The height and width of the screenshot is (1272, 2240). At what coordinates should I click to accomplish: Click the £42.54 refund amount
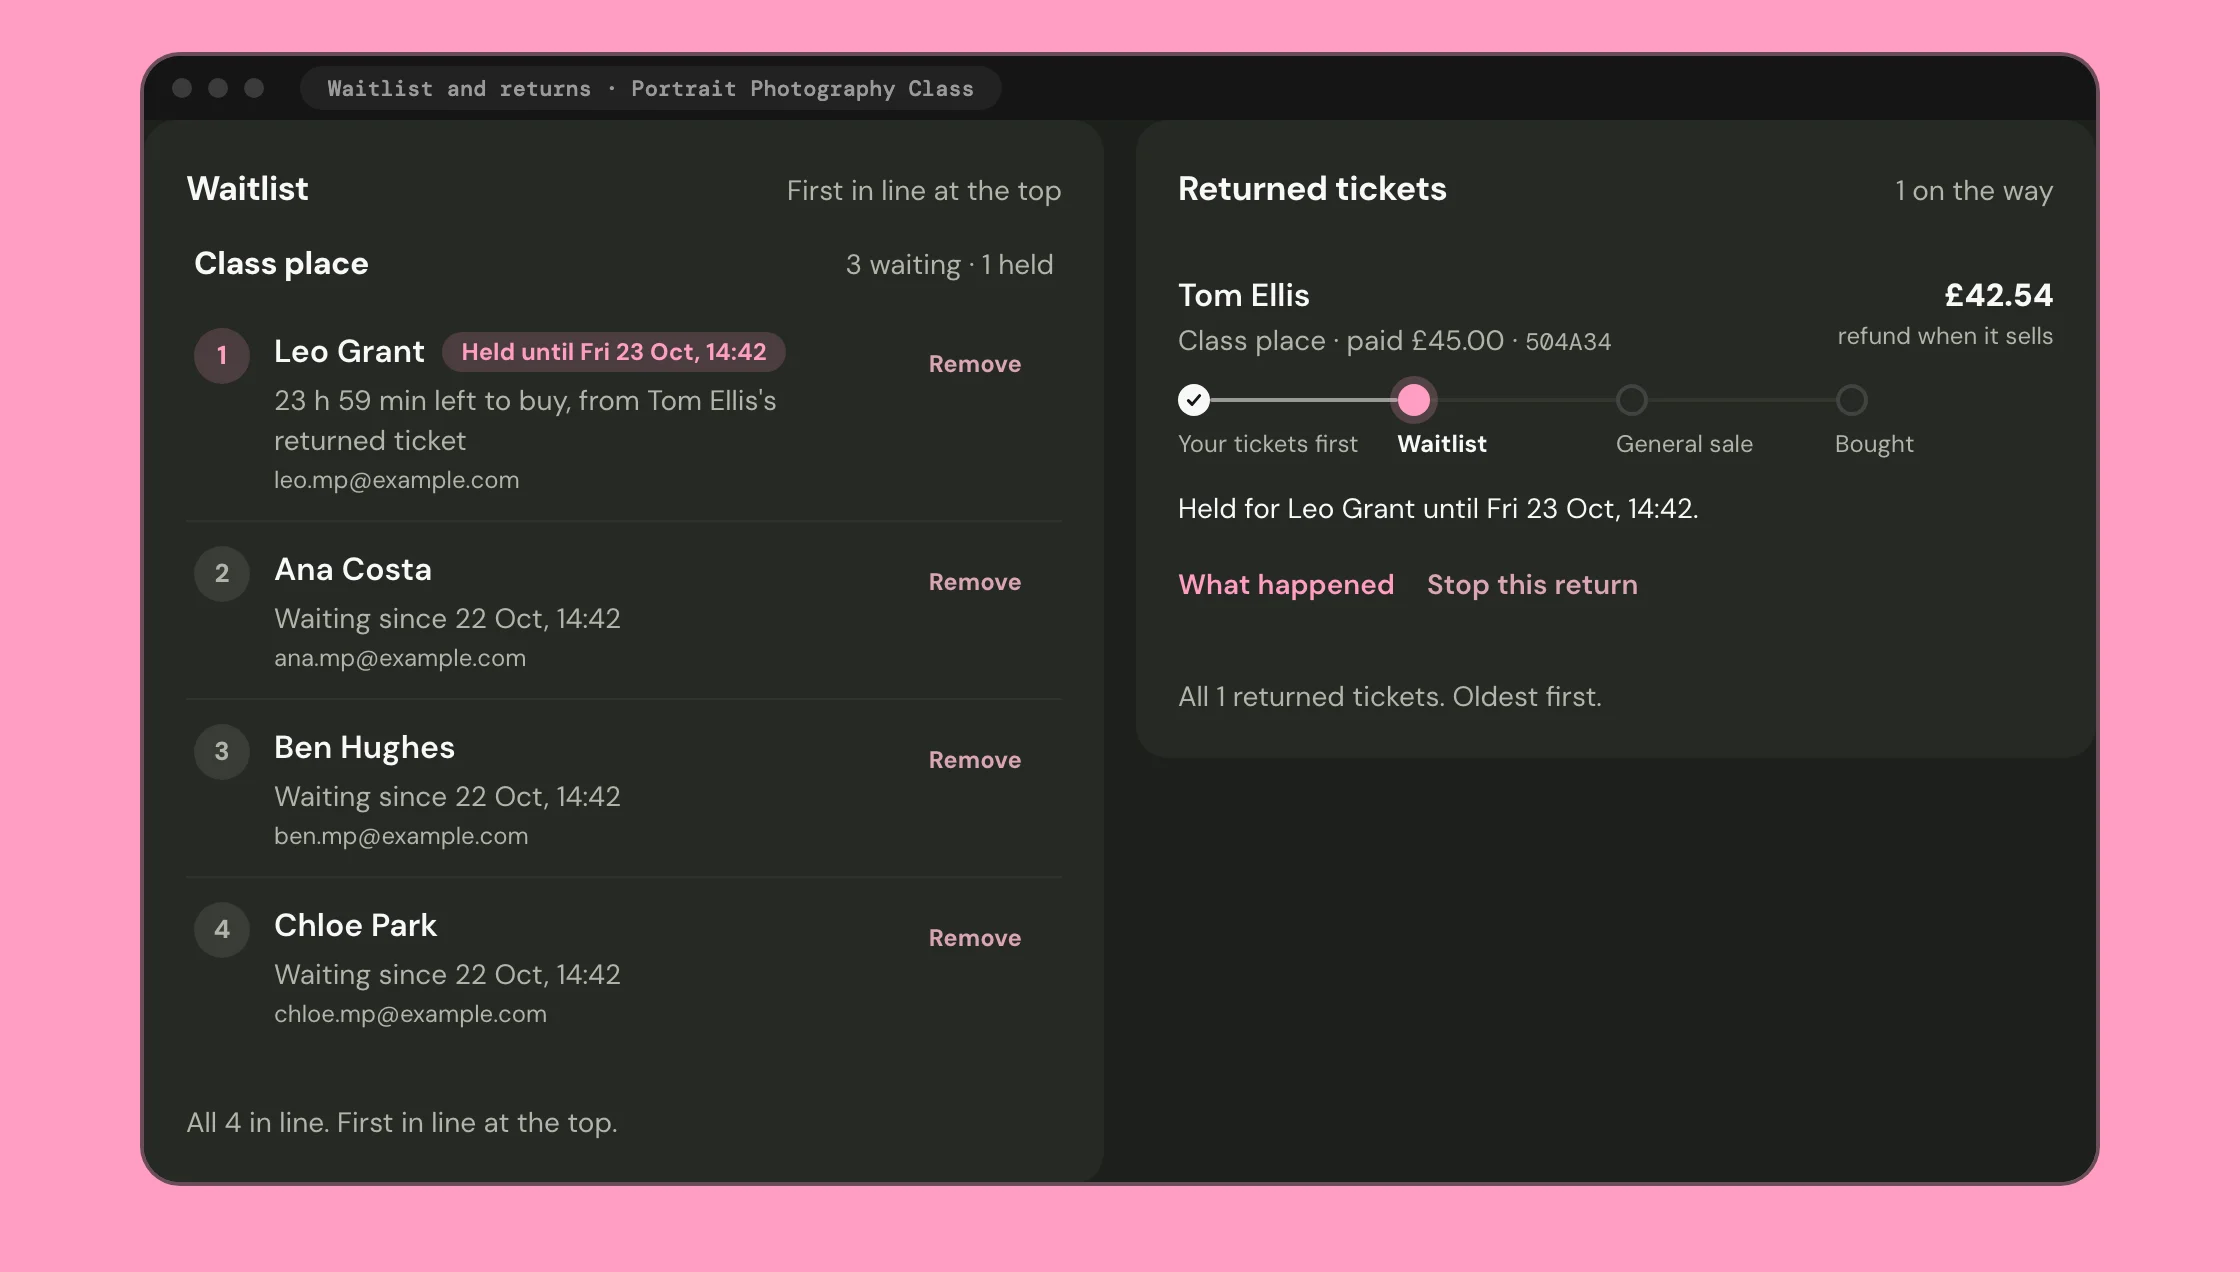pos(1998,295)
